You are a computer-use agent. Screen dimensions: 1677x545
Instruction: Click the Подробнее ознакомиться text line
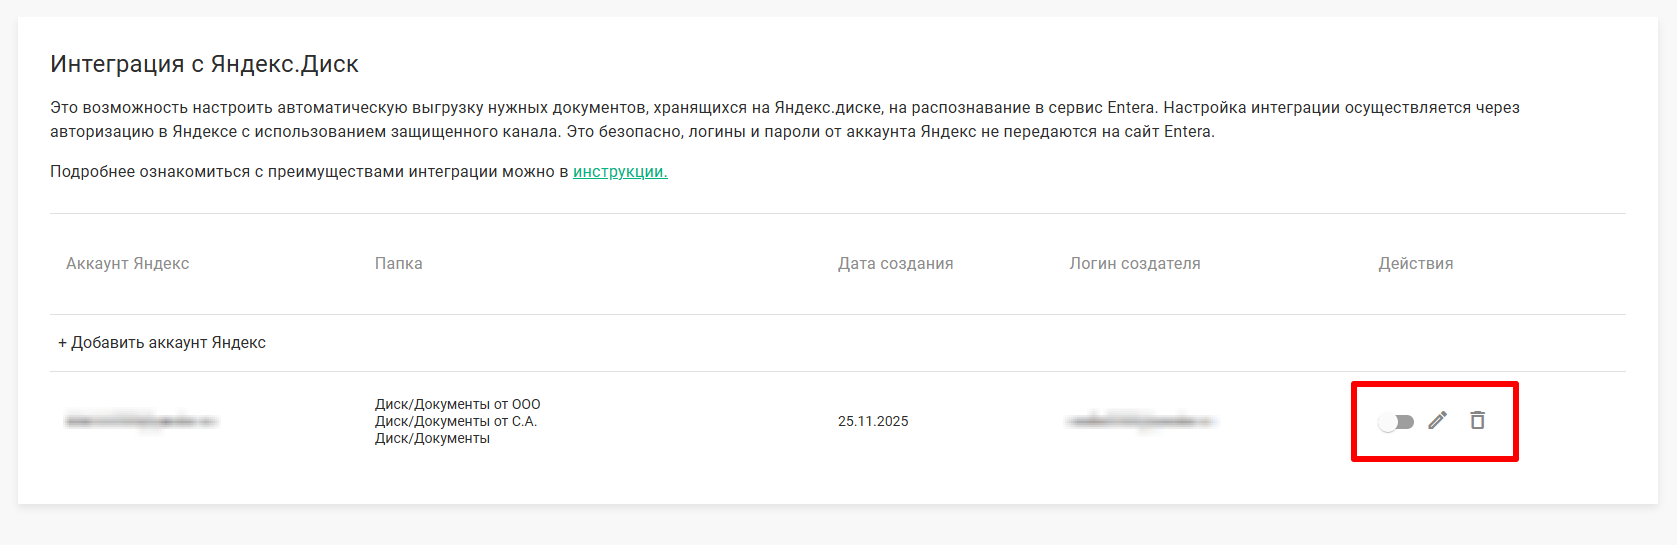coord(310,172)
